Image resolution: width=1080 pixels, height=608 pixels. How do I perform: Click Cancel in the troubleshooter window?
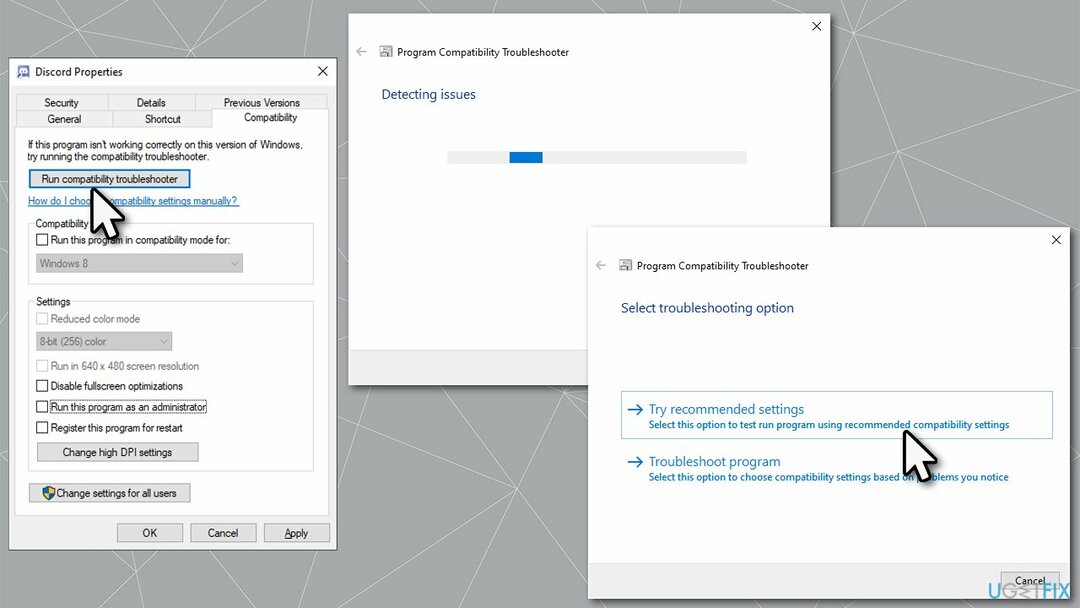pos(1030,580)
